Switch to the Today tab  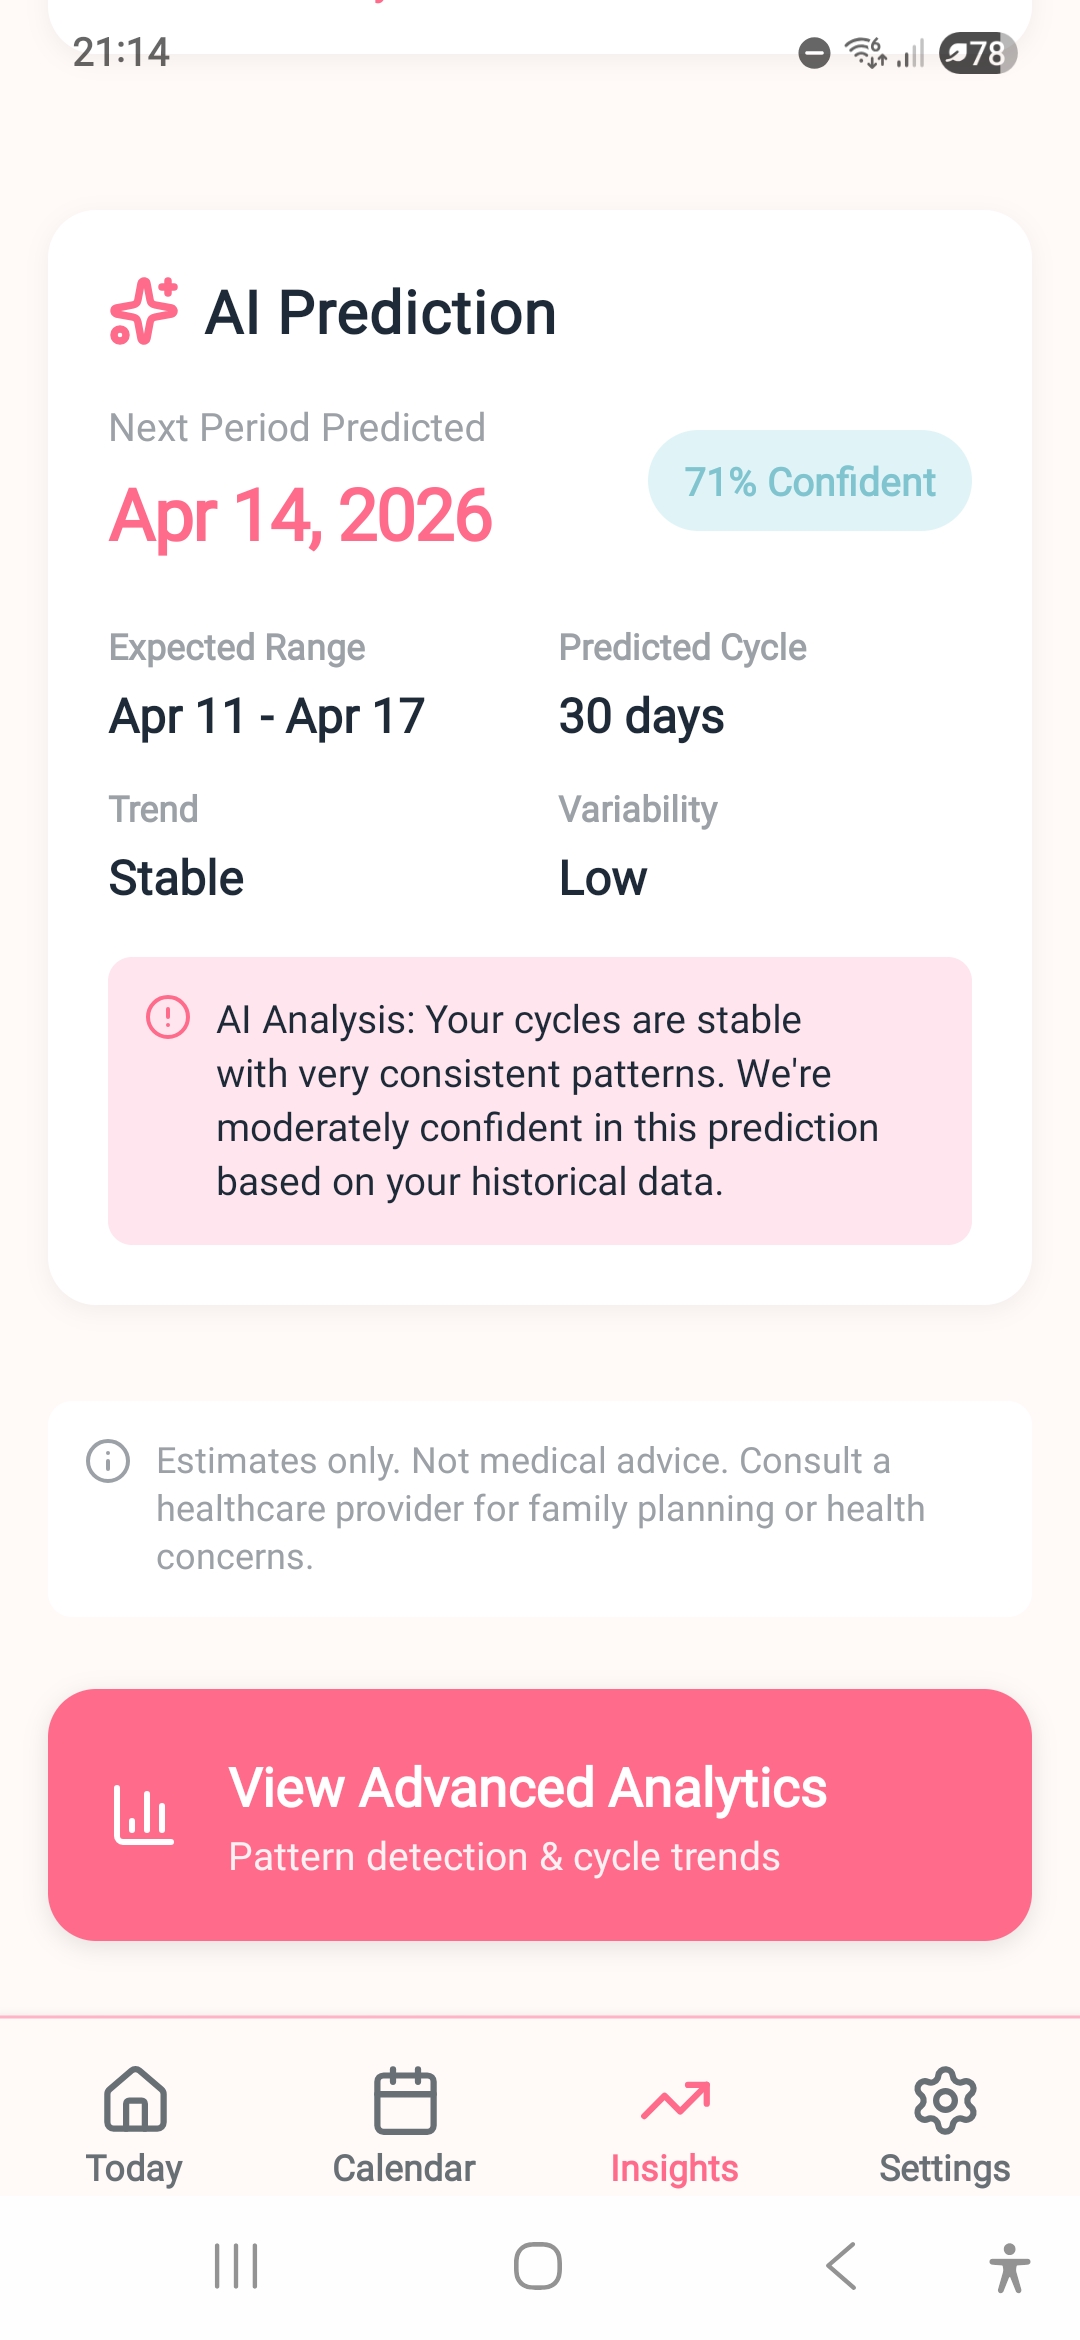point(134,2130)
